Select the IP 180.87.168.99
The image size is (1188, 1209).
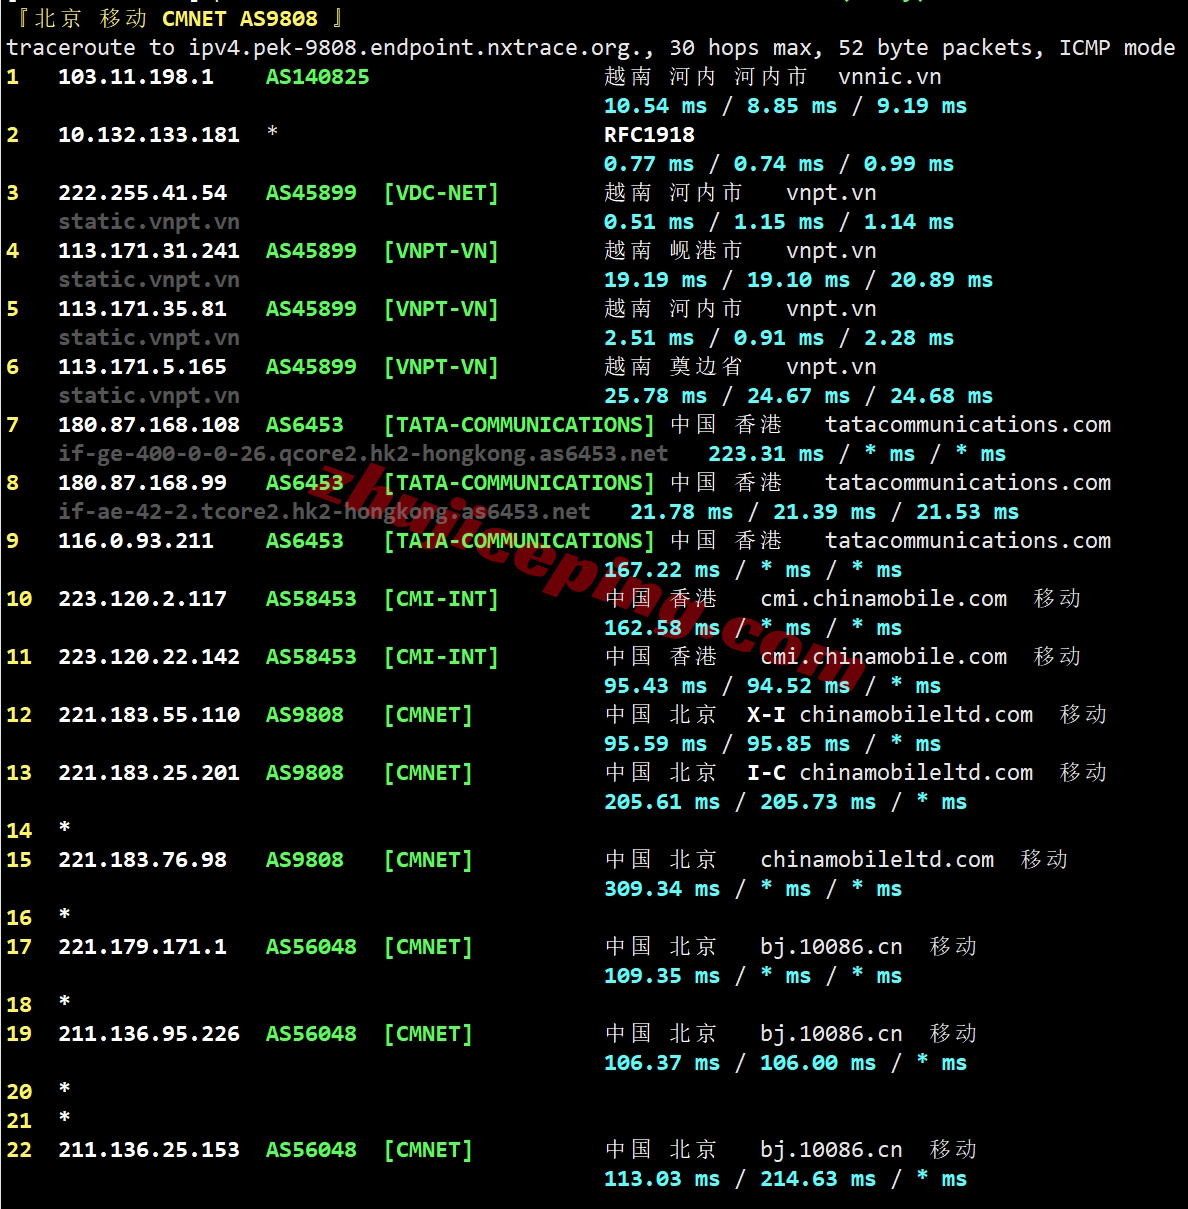(x=143, y=483)
